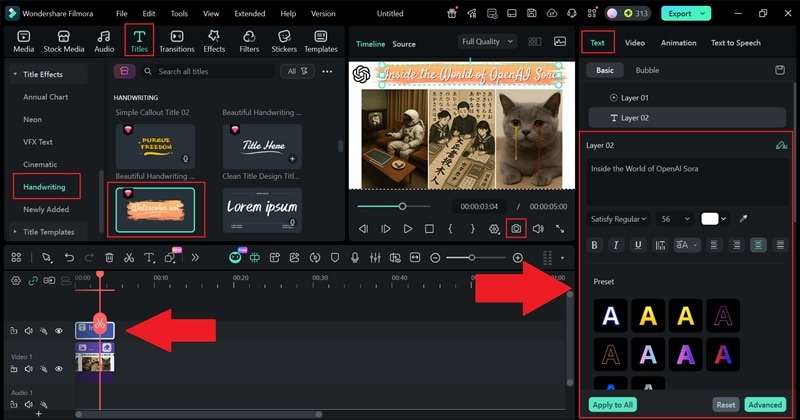The height and width of the screenshot is (420, 800).
Task: Select the Neon category
Action: coord(32,119)
